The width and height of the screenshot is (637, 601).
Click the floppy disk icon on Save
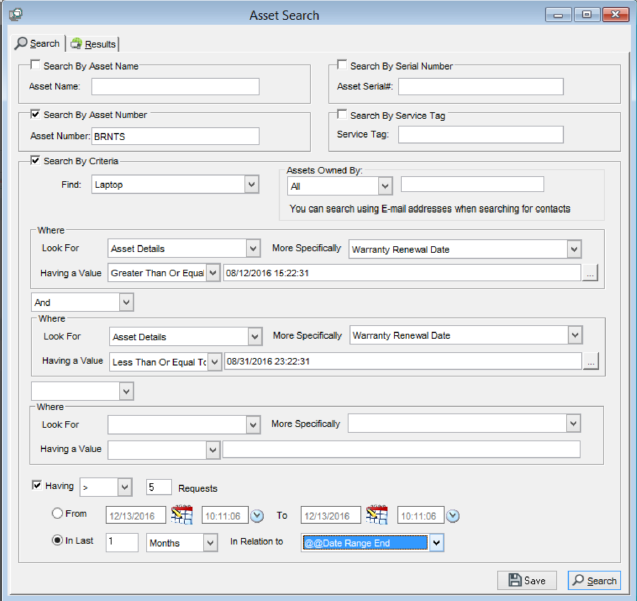[515, 580]
